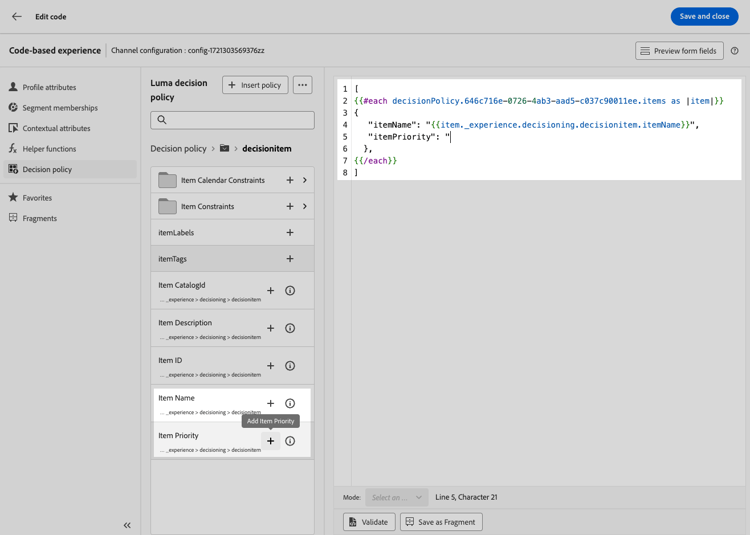Open the Mode dropdown selector
750x535 pixels.
(397, 497)
